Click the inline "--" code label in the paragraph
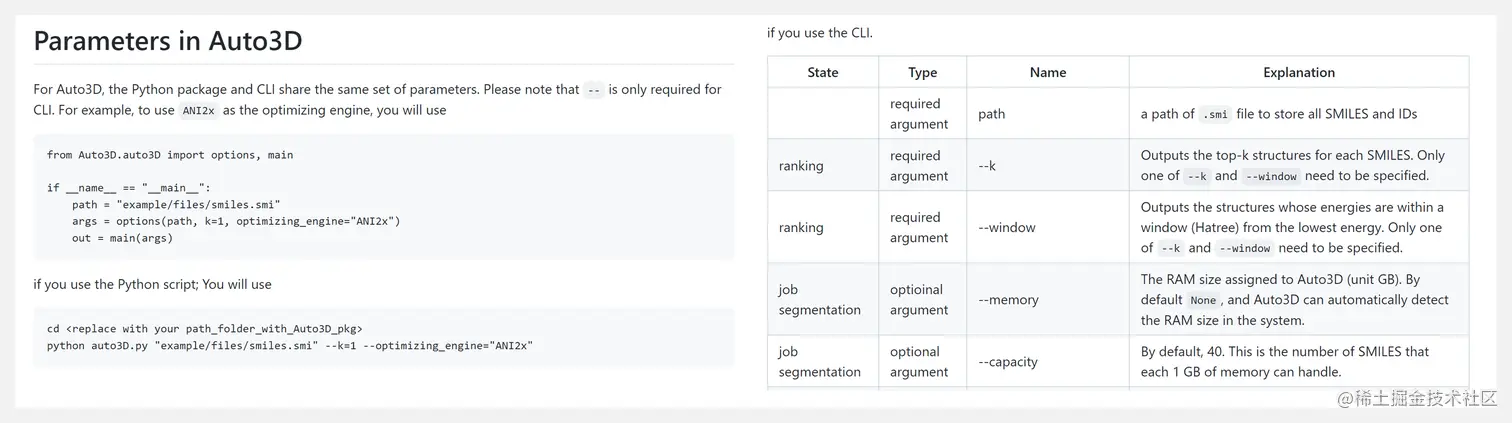The height and width of the screenshot is (423, 1512). [594, 89]
